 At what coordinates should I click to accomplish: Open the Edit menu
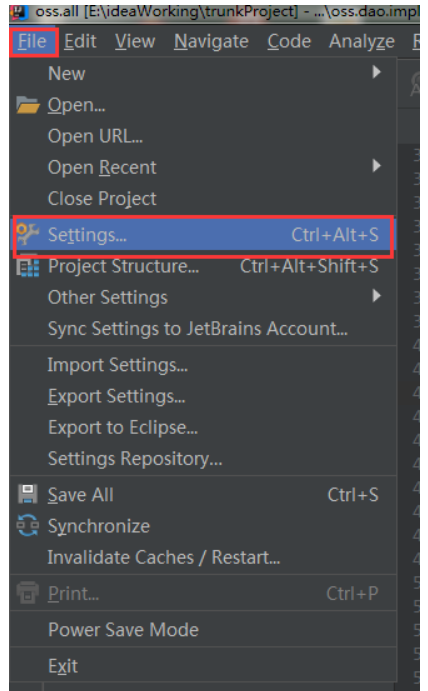[x=80, y=41]
